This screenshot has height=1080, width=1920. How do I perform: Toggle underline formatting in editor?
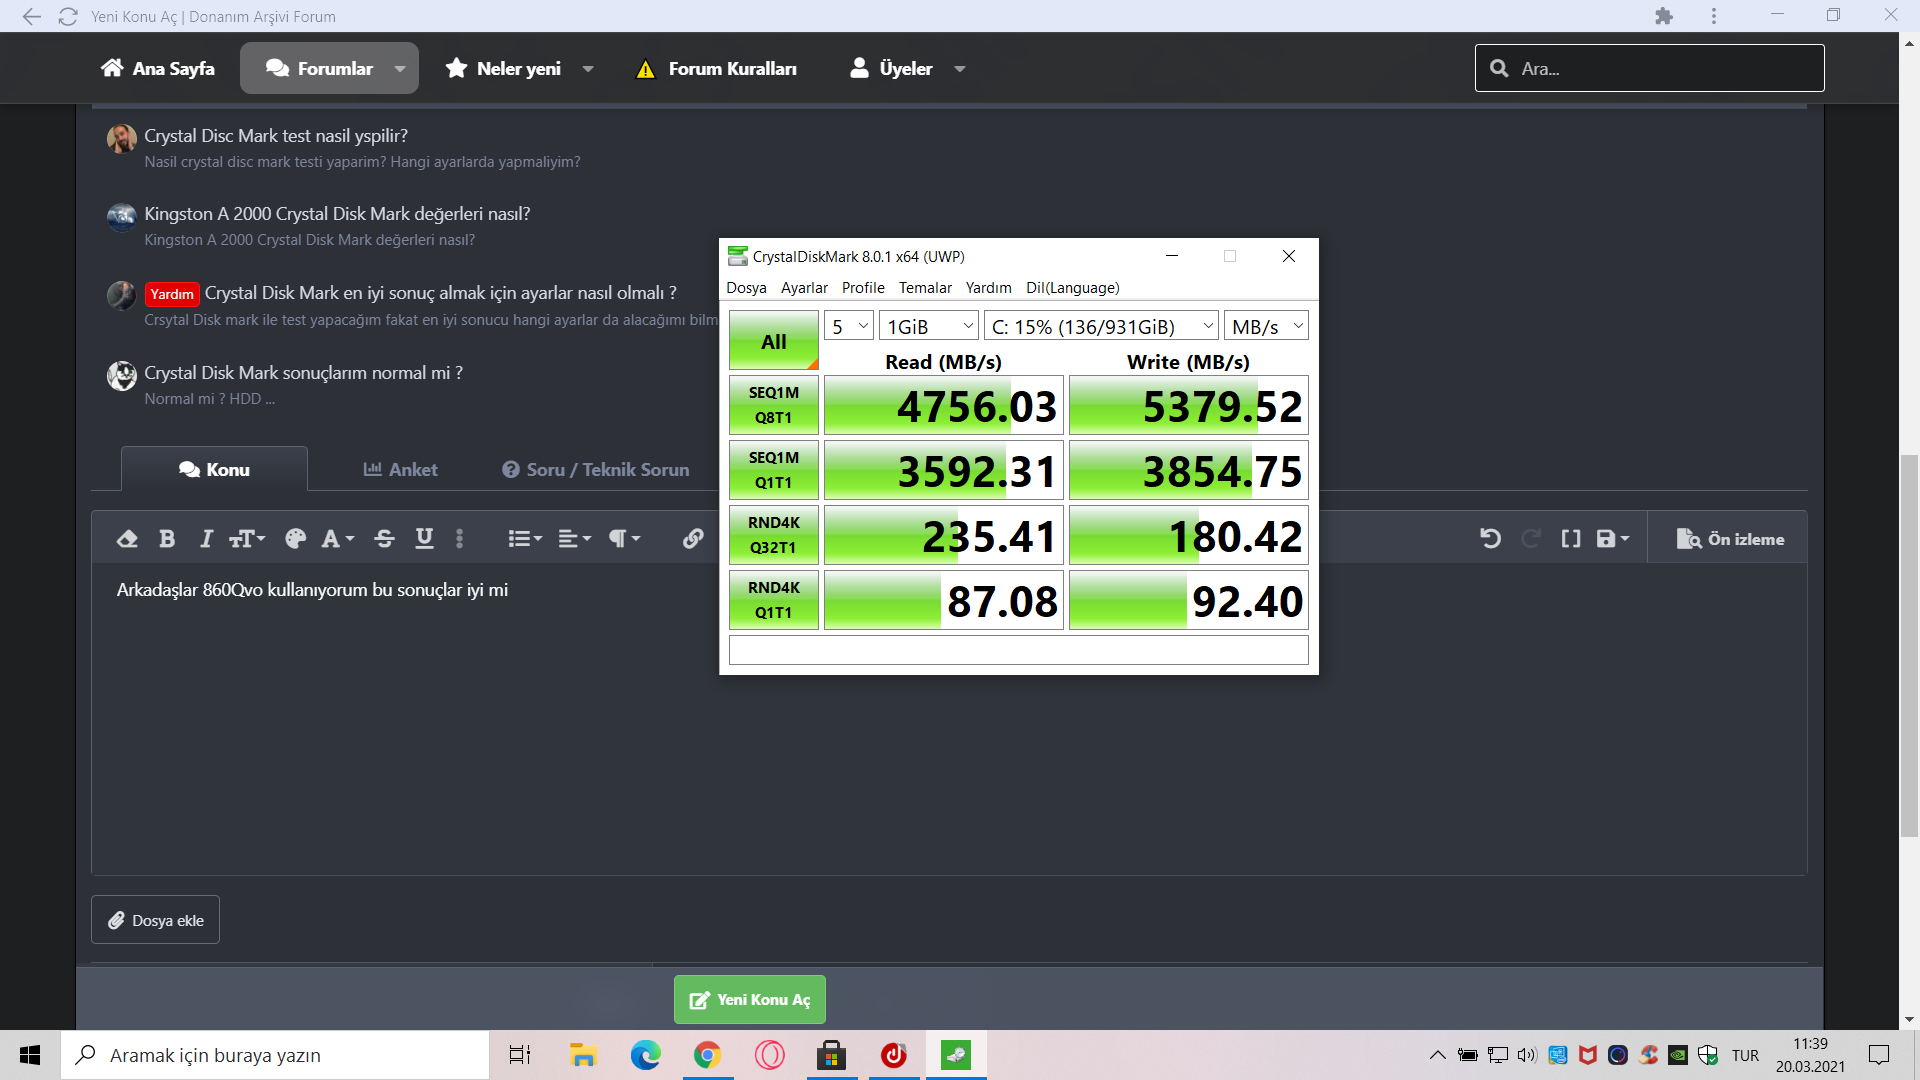pos(424,539)
